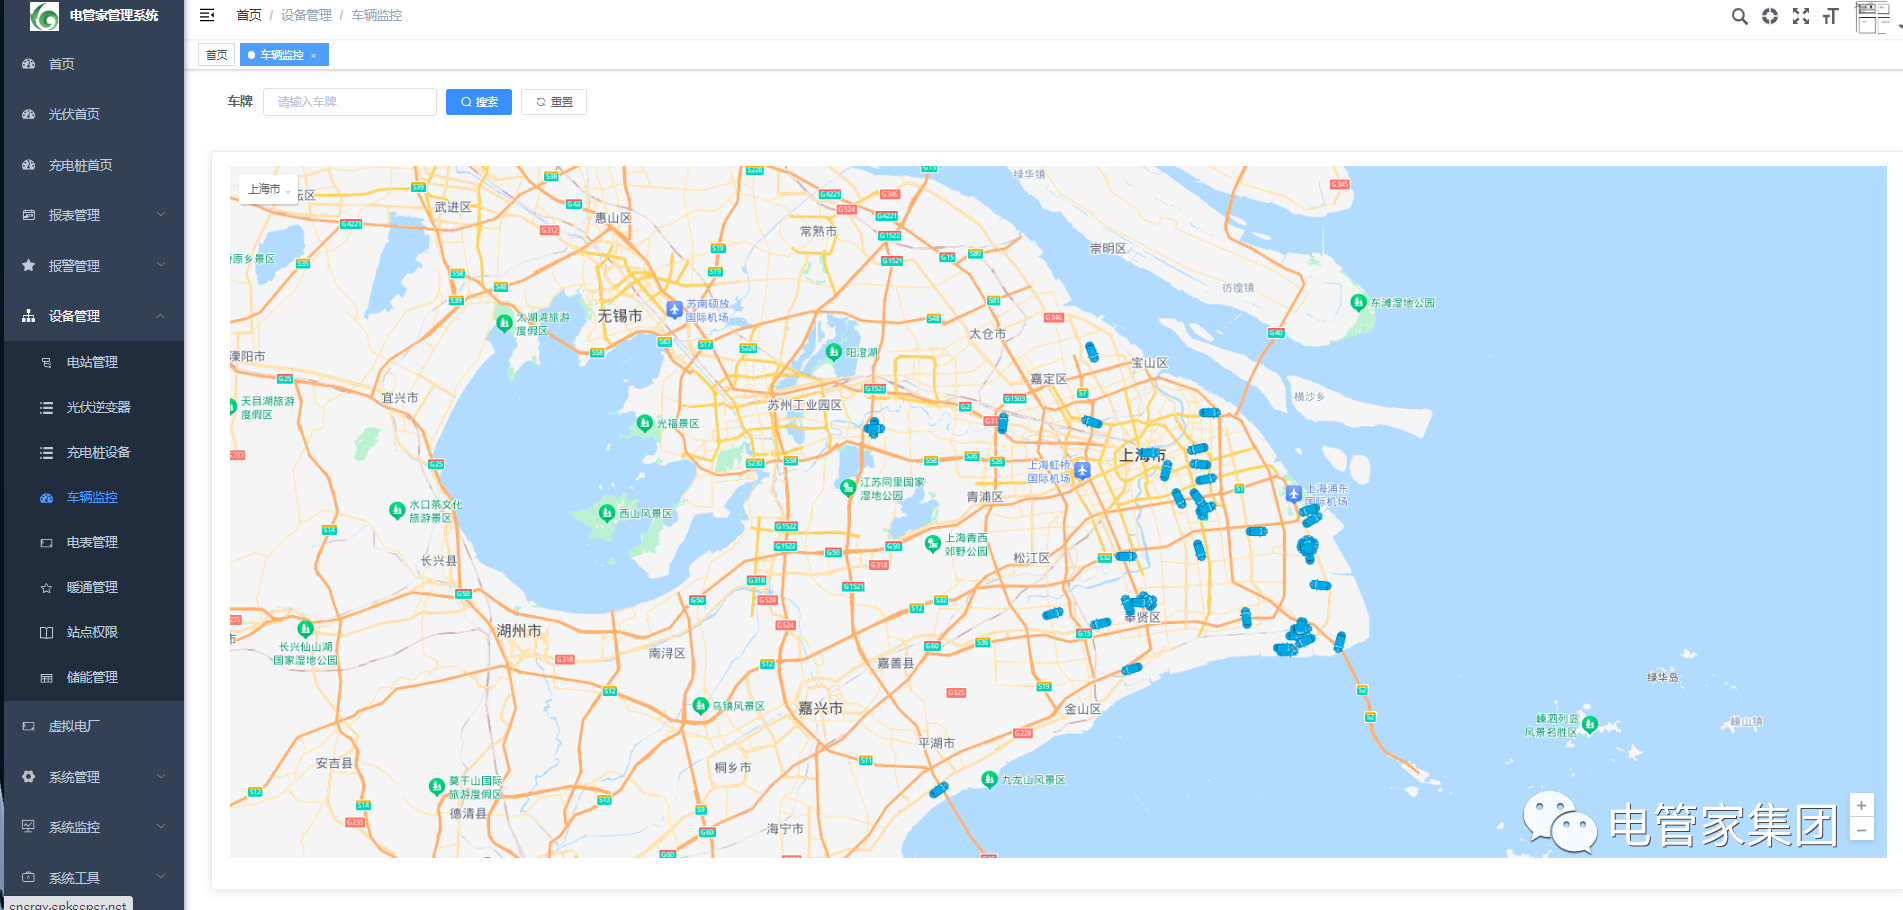Viewport: 1903px width, 910px height.
Task: Focus the 车牌 license plate input field
Action: point(349,102)
